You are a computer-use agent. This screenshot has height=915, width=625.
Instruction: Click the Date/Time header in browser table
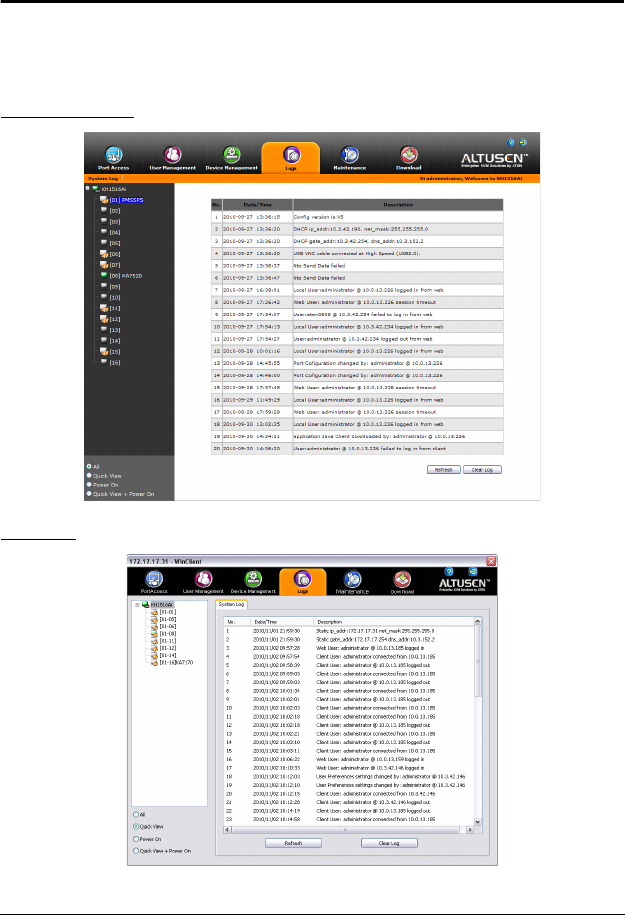257,205
